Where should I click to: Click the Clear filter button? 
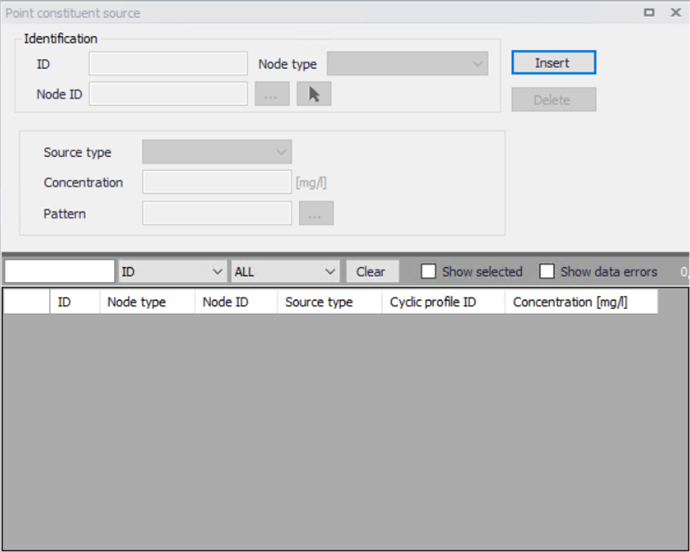tap(372, 271)
